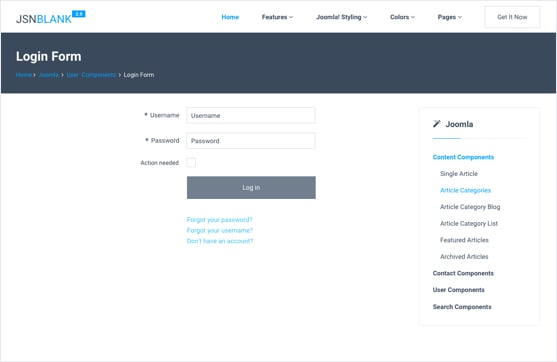Open Article Category Blog sidebar item
Image resolution: width=557 pixels, height=362 pixels.
point(470,207)
